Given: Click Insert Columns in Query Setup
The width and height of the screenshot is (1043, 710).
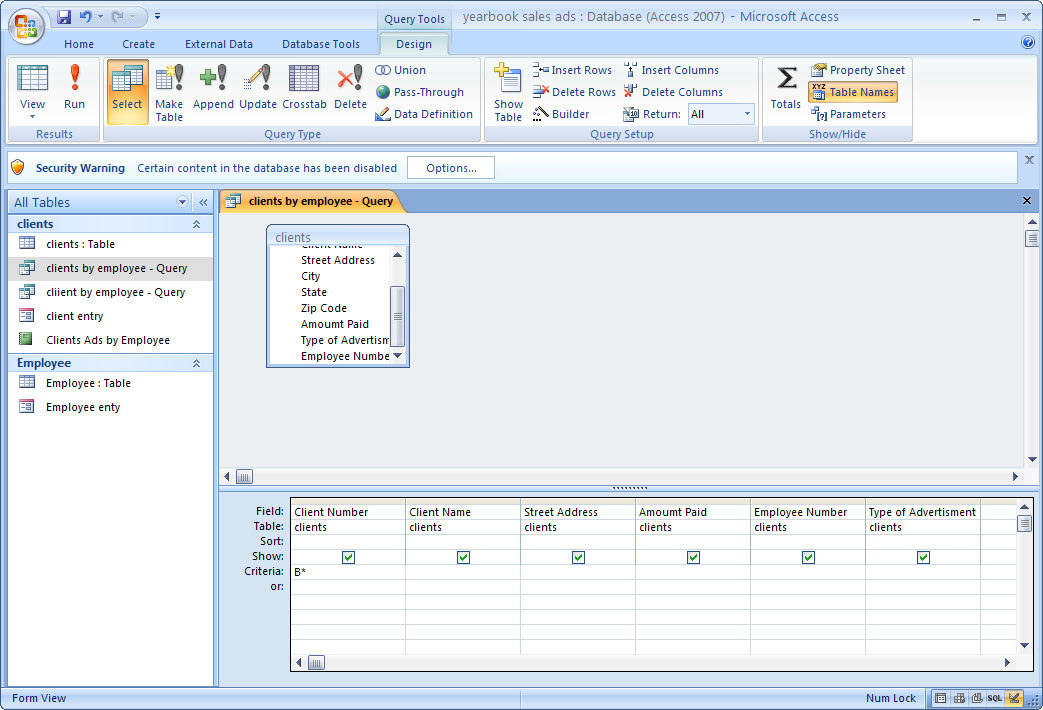Looking at the screenshot, I should coord(671,70).
